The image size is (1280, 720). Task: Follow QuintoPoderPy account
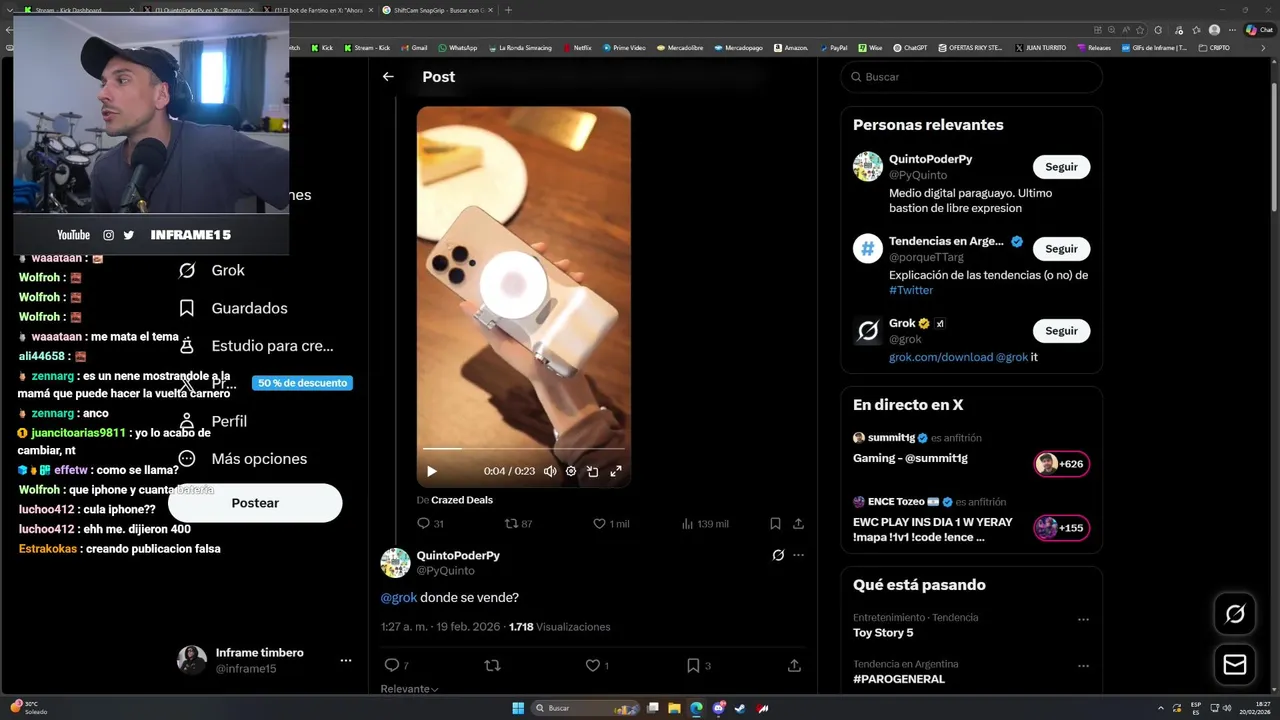1061,167
